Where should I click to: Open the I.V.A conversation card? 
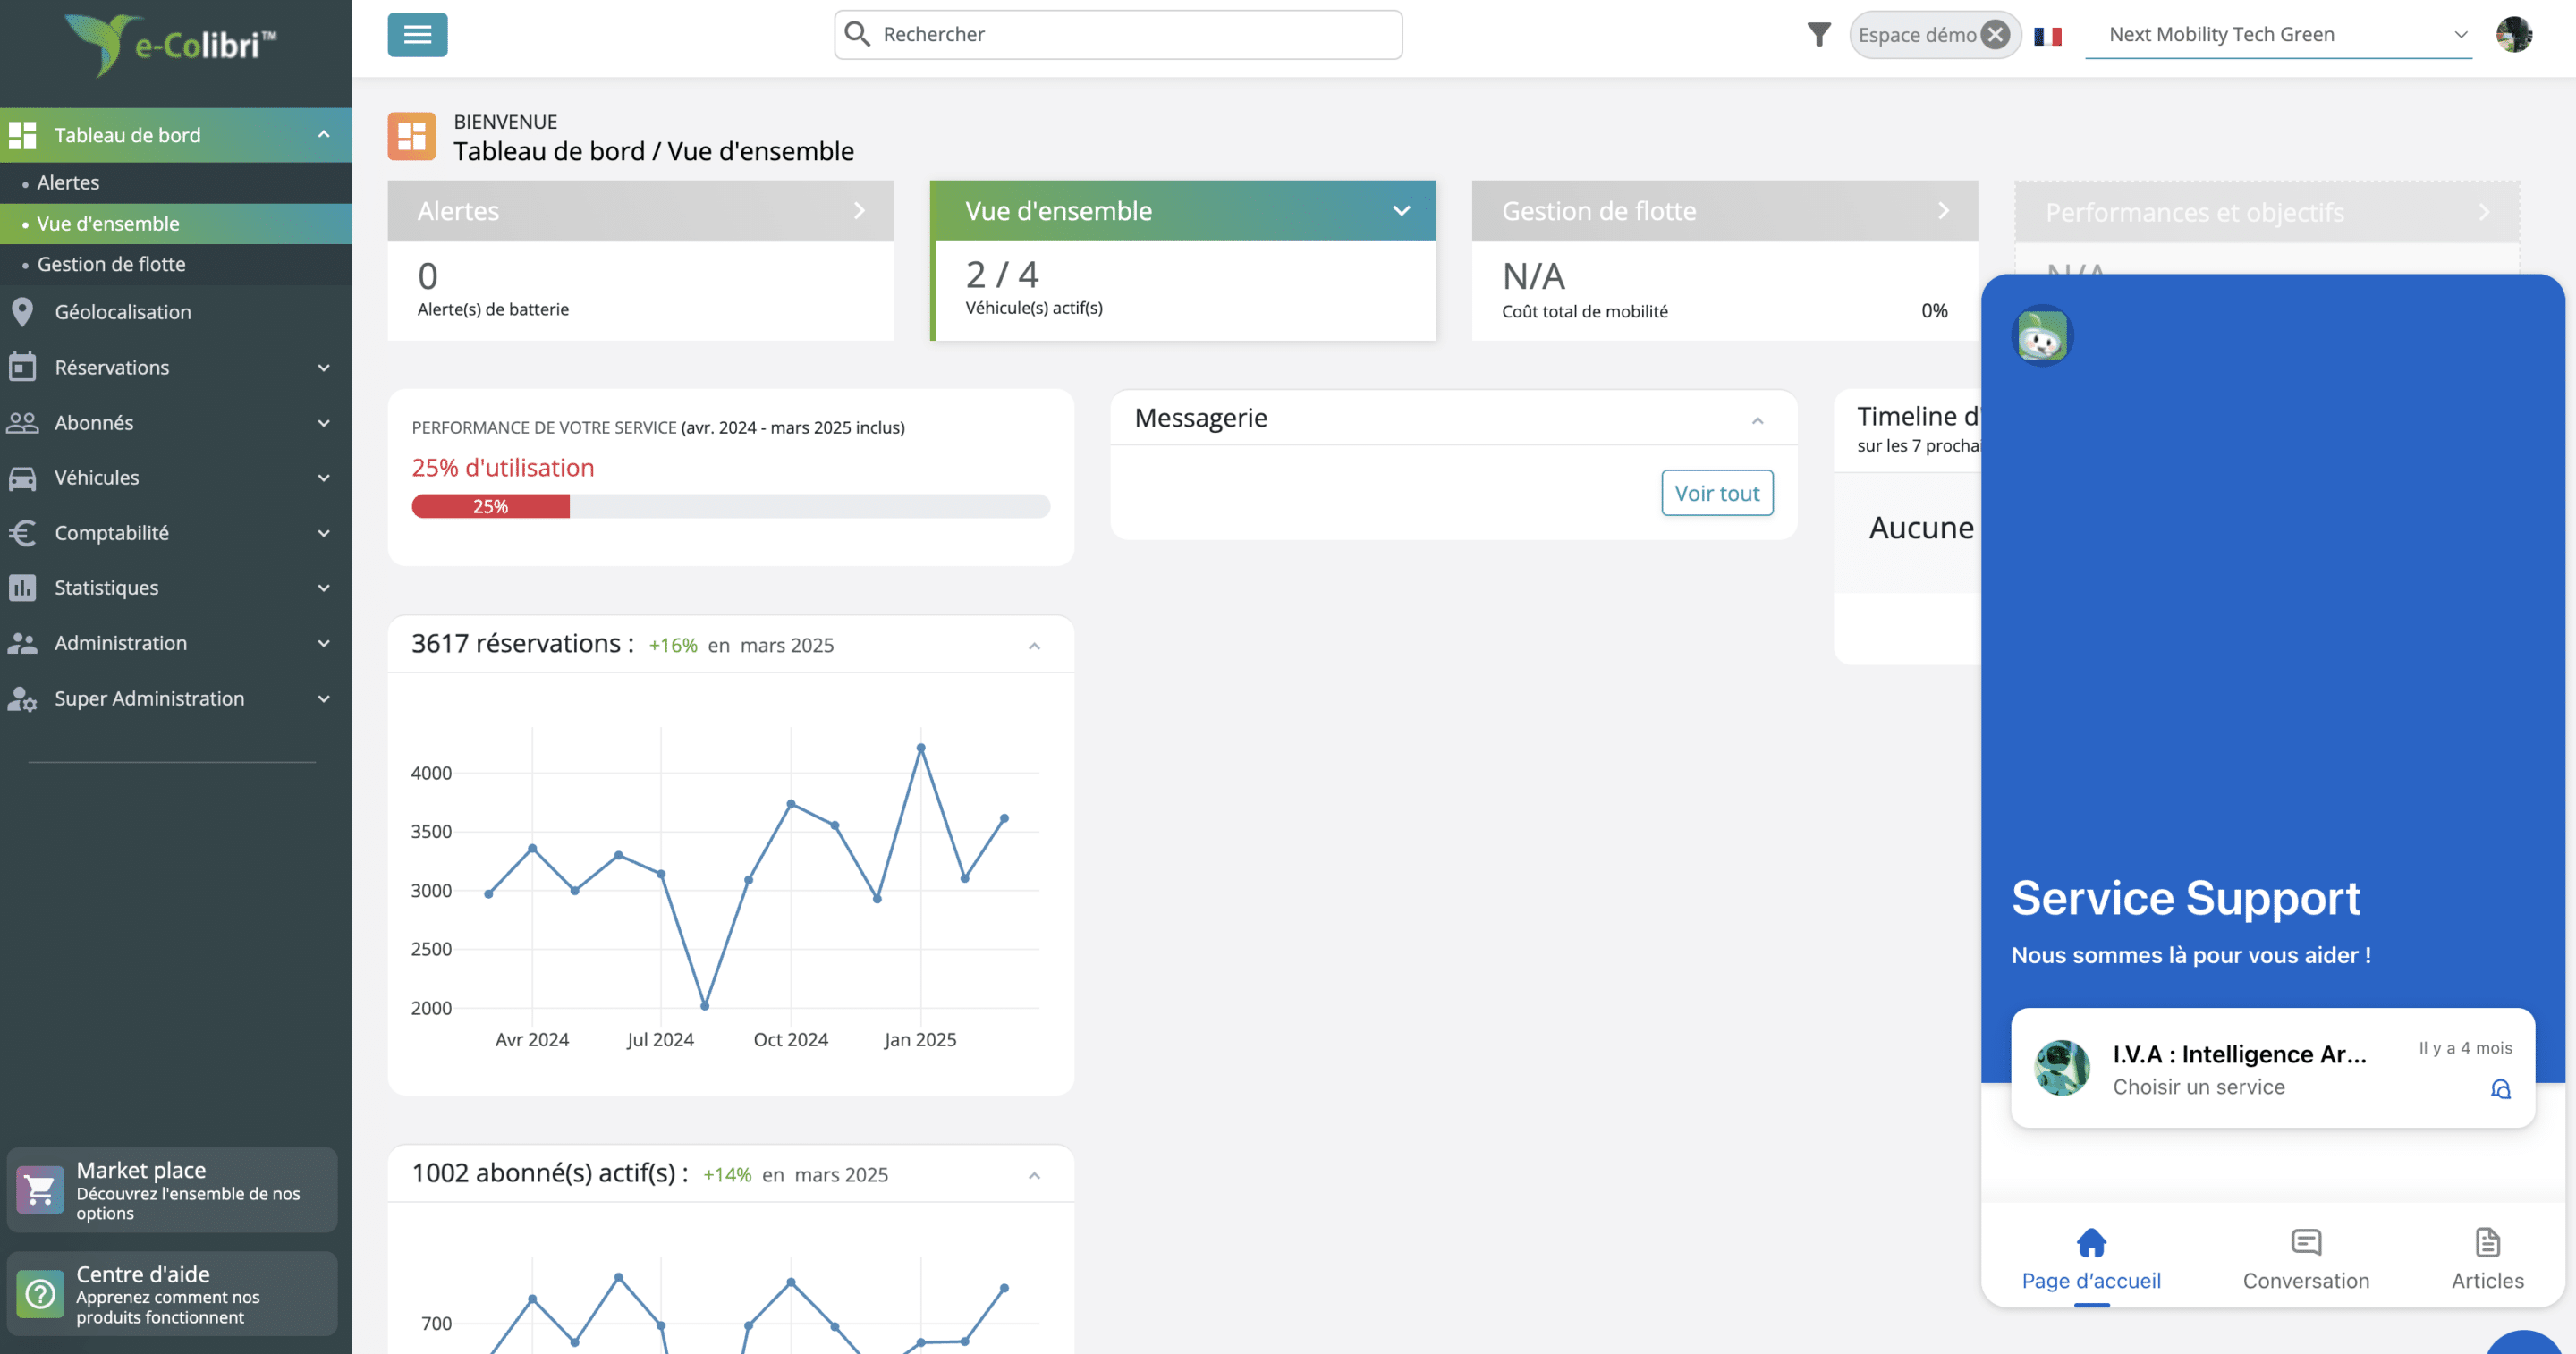tap(2272, 1068)
